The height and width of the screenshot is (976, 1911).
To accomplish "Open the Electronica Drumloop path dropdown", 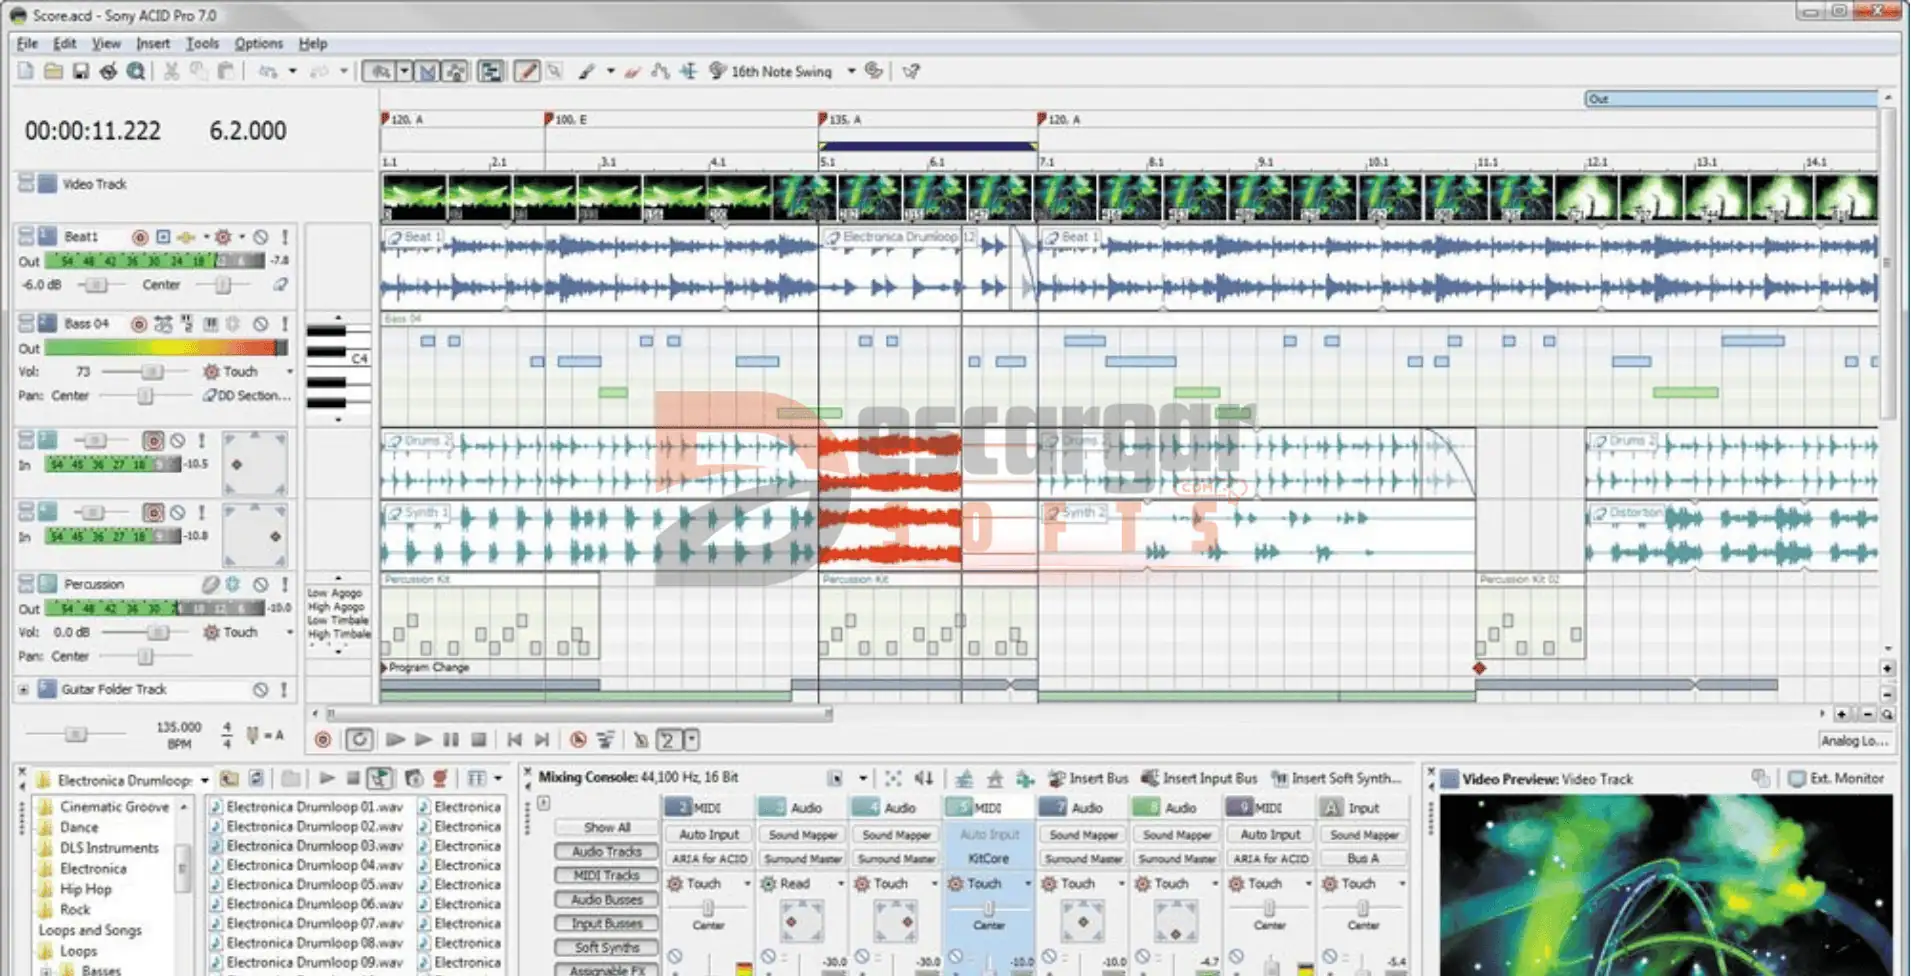I will (205, 780).
